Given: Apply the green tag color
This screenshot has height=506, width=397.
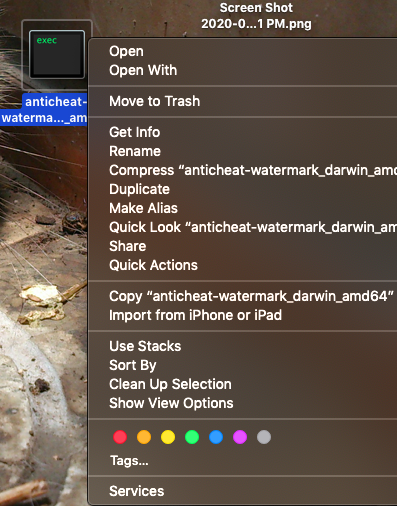Looking at the screenshot, I should pyautogui.click(x=192, y=437).
